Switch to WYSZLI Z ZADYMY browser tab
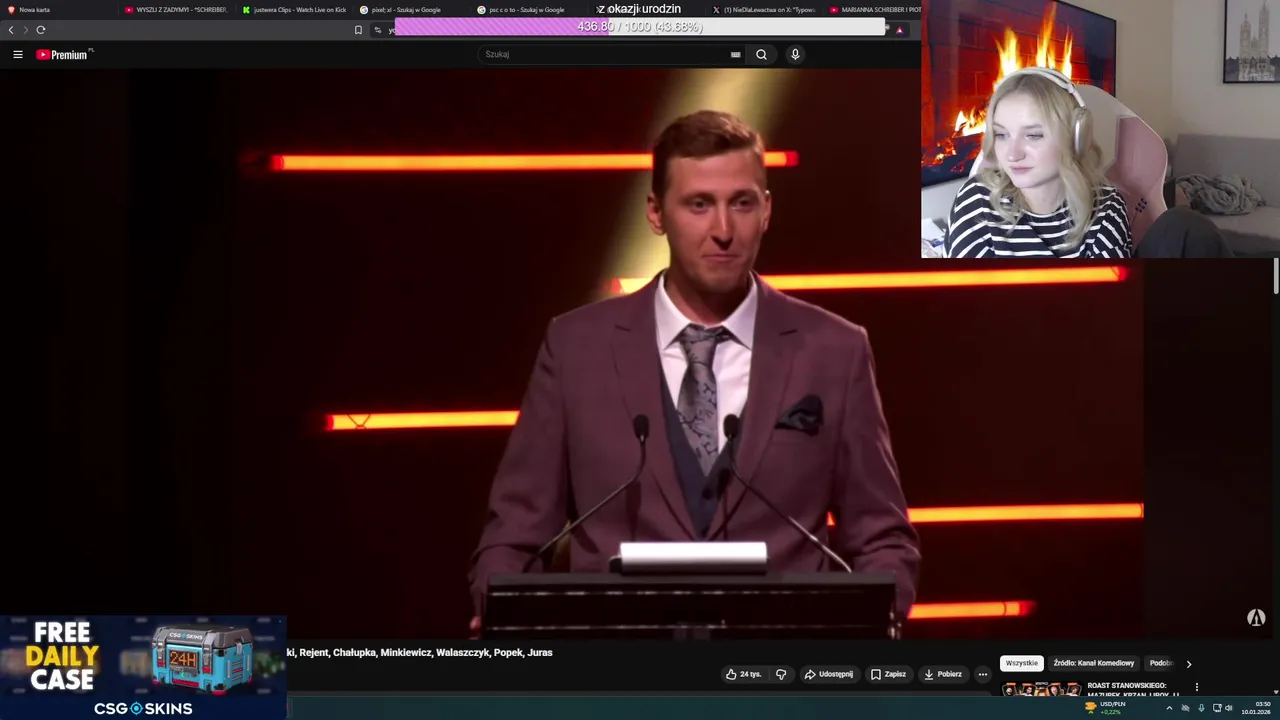This screenshot has width=1280, height=720. click(175, 10)
